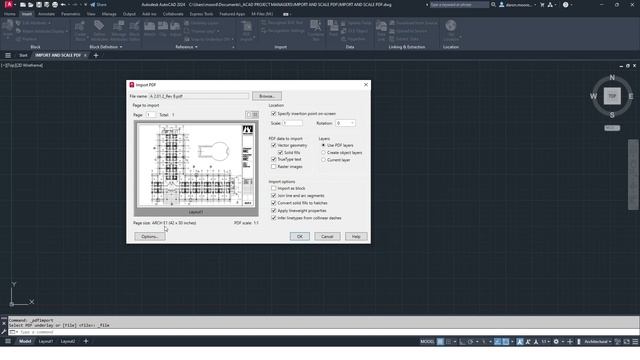
Task: Click the Scale input field
Action: click(293, 123)
